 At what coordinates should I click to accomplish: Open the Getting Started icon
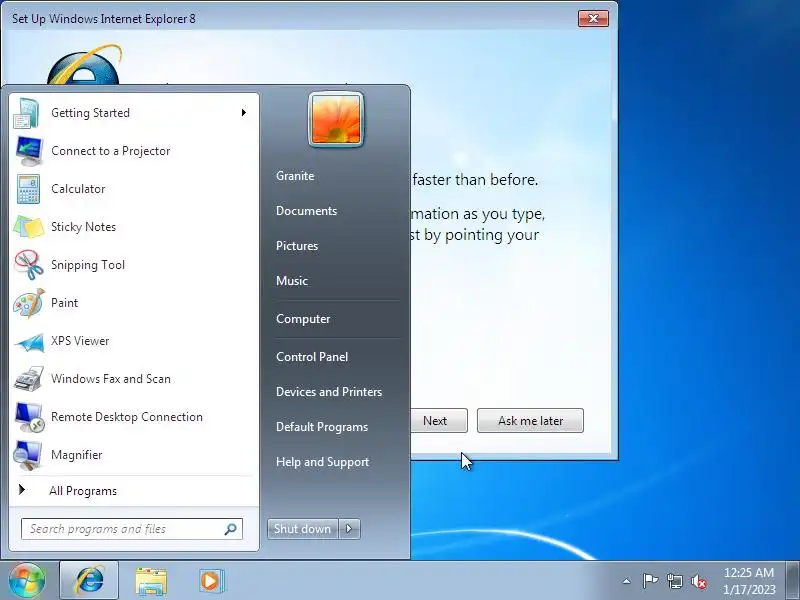pos(27,113)
